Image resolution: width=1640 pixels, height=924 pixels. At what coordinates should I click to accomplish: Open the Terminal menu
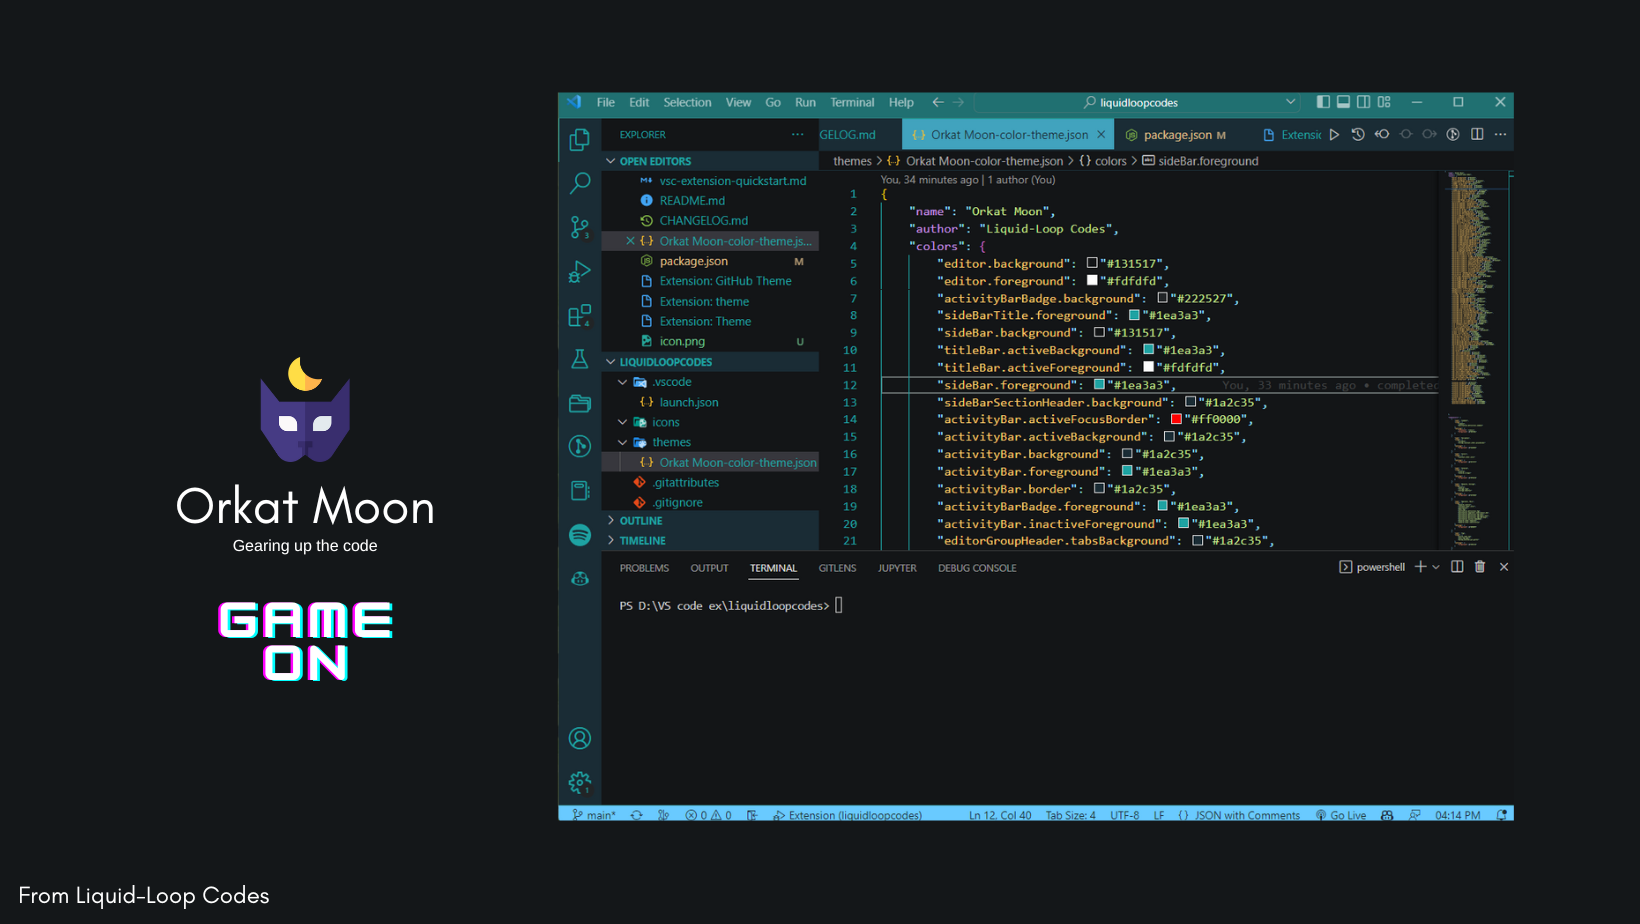point(852,102)
